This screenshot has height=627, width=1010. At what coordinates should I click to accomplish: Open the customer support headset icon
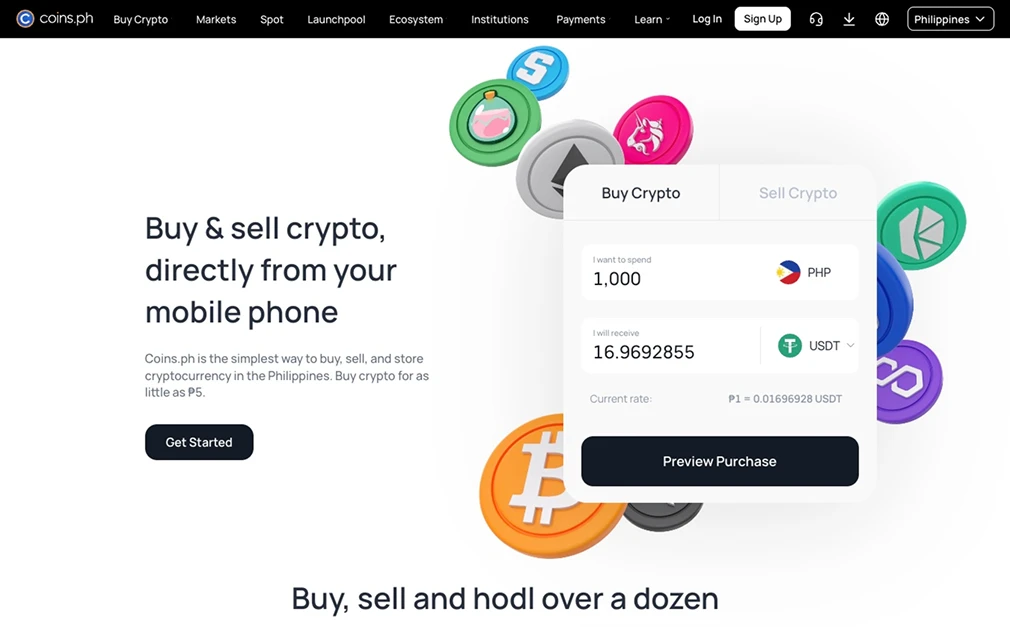[x=816, y=19]
